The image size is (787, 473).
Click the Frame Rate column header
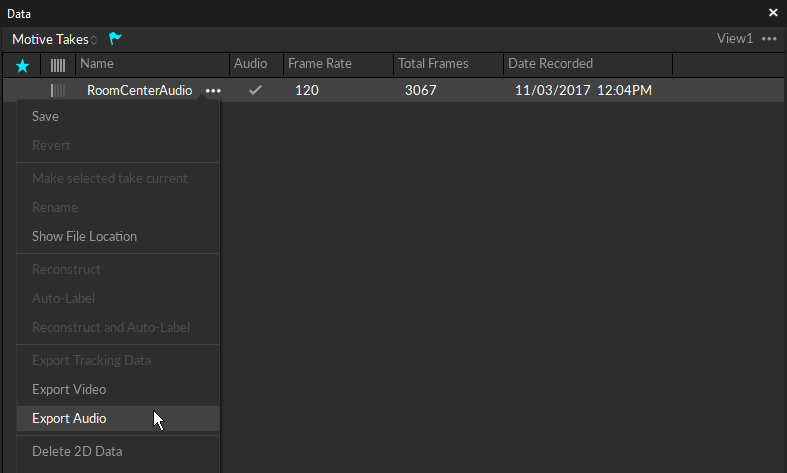(319, 64)
